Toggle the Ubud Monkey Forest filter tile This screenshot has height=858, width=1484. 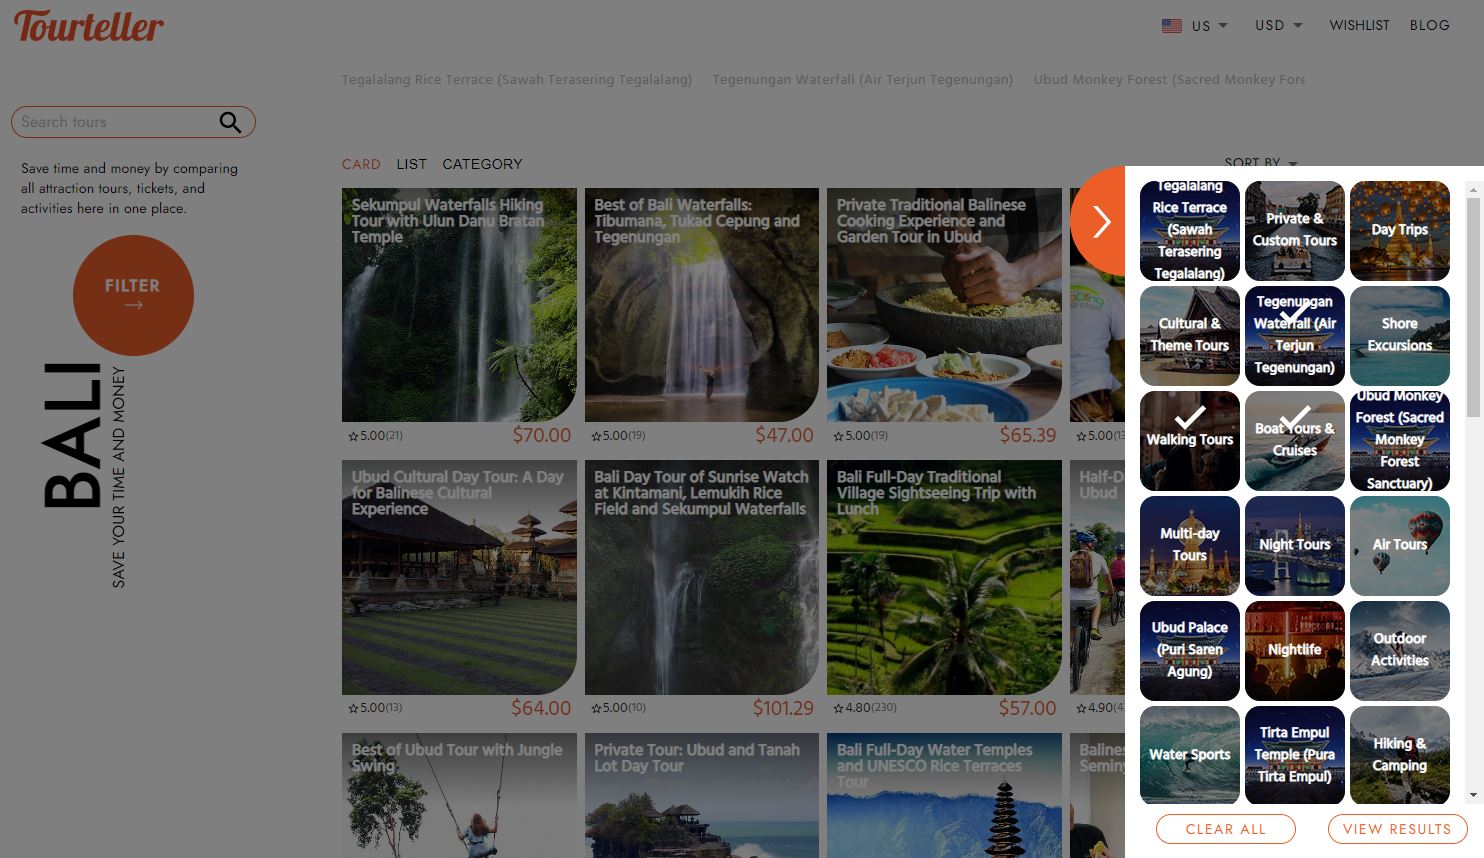(1400, 441)
